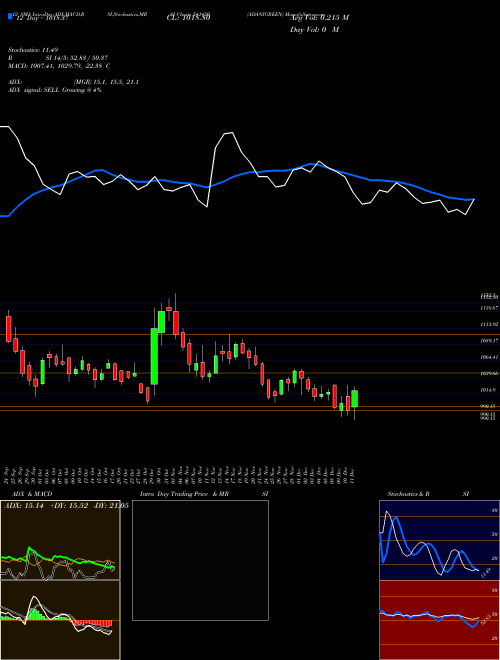Open the red RSI chart thumbnail

pyautogui.click(x=439, y=620)
